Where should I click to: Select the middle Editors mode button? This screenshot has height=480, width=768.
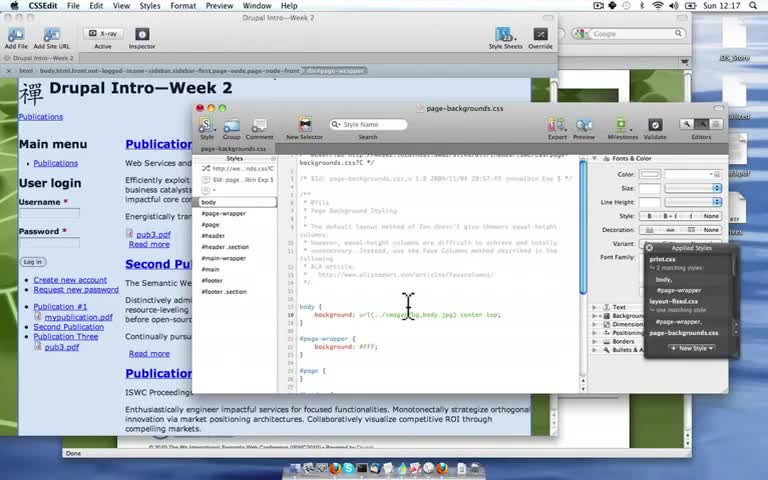701,124
